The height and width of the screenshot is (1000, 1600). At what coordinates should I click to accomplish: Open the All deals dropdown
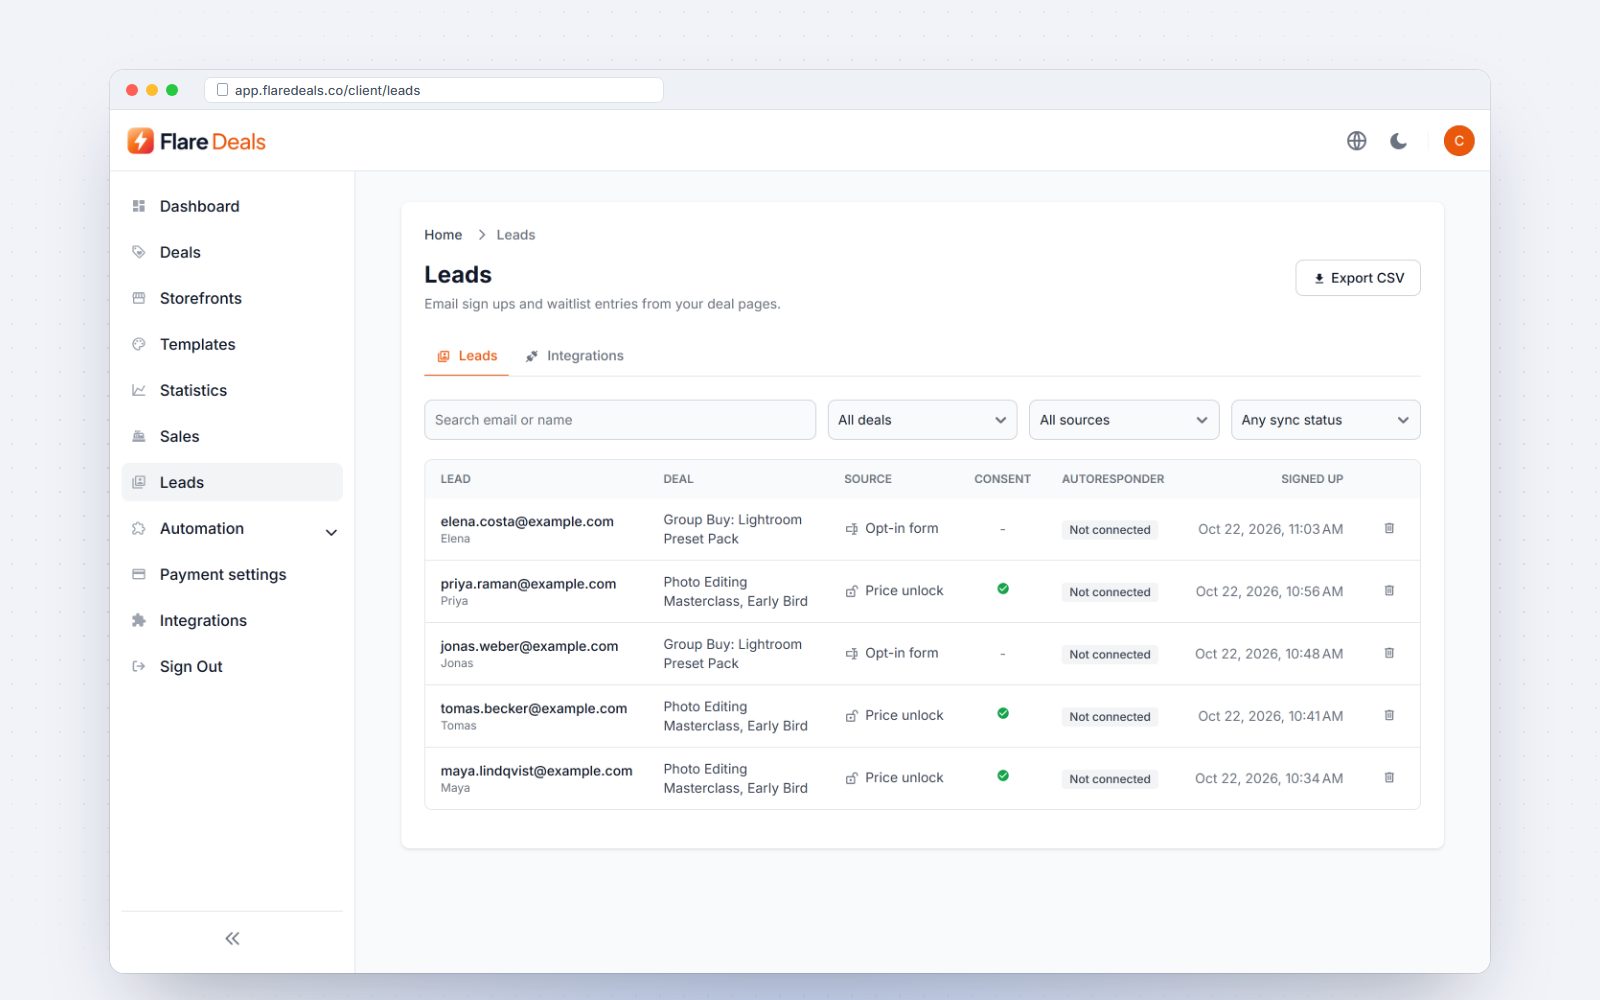[x=922, y=420]
